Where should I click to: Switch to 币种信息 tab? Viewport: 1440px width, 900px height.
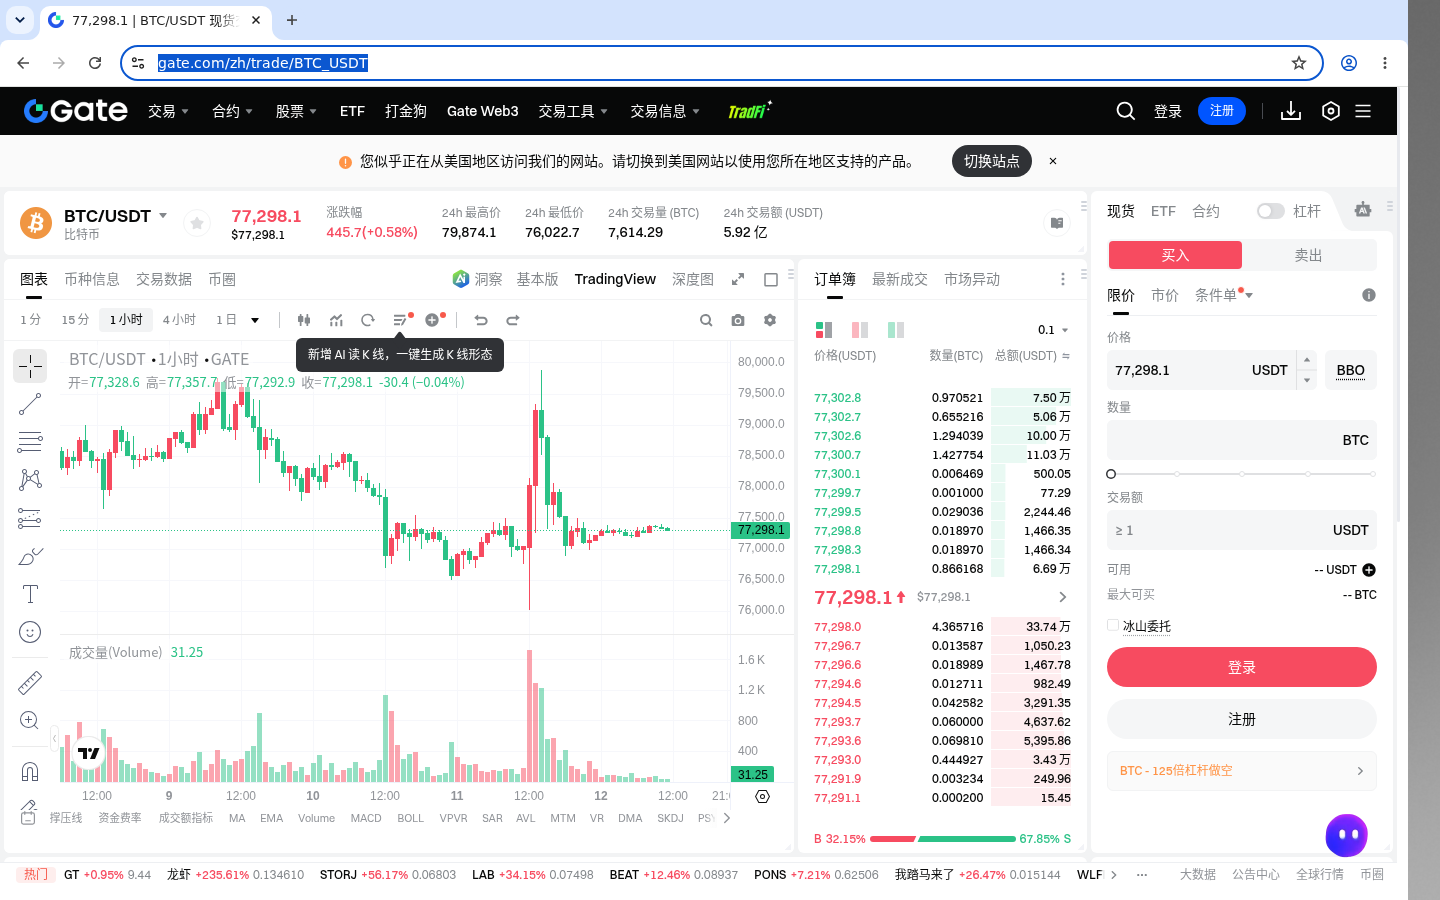tap(92, 279)
